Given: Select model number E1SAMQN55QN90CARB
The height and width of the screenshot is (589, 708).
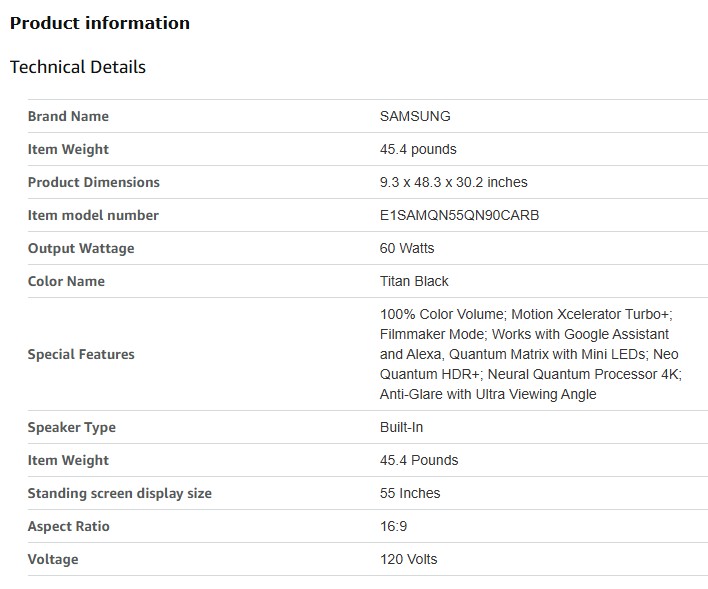Looking at the screenshot, I should coord(459,215).
